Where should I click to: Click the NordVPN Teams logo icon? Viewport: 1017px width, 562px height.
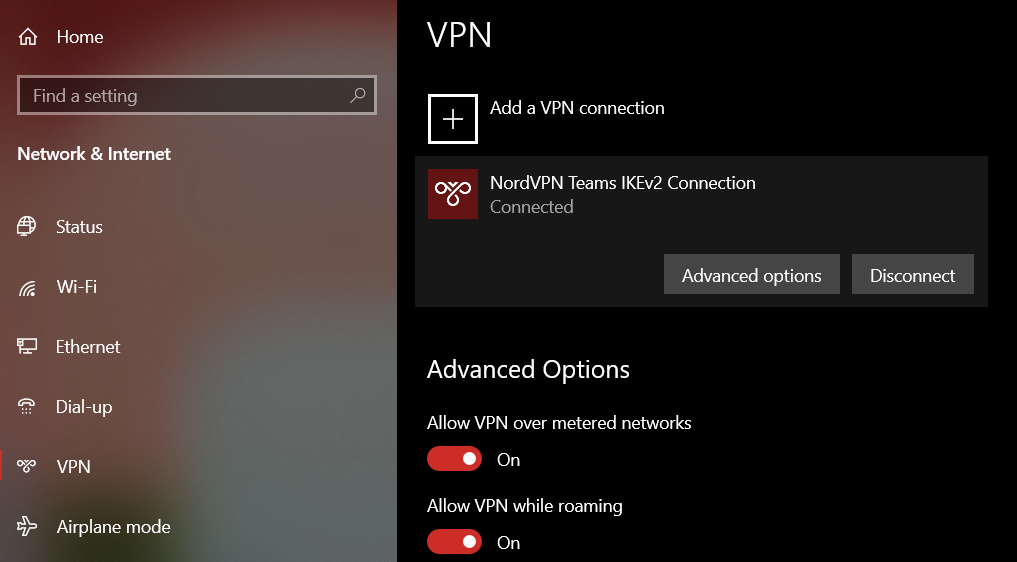click(452, 194)
